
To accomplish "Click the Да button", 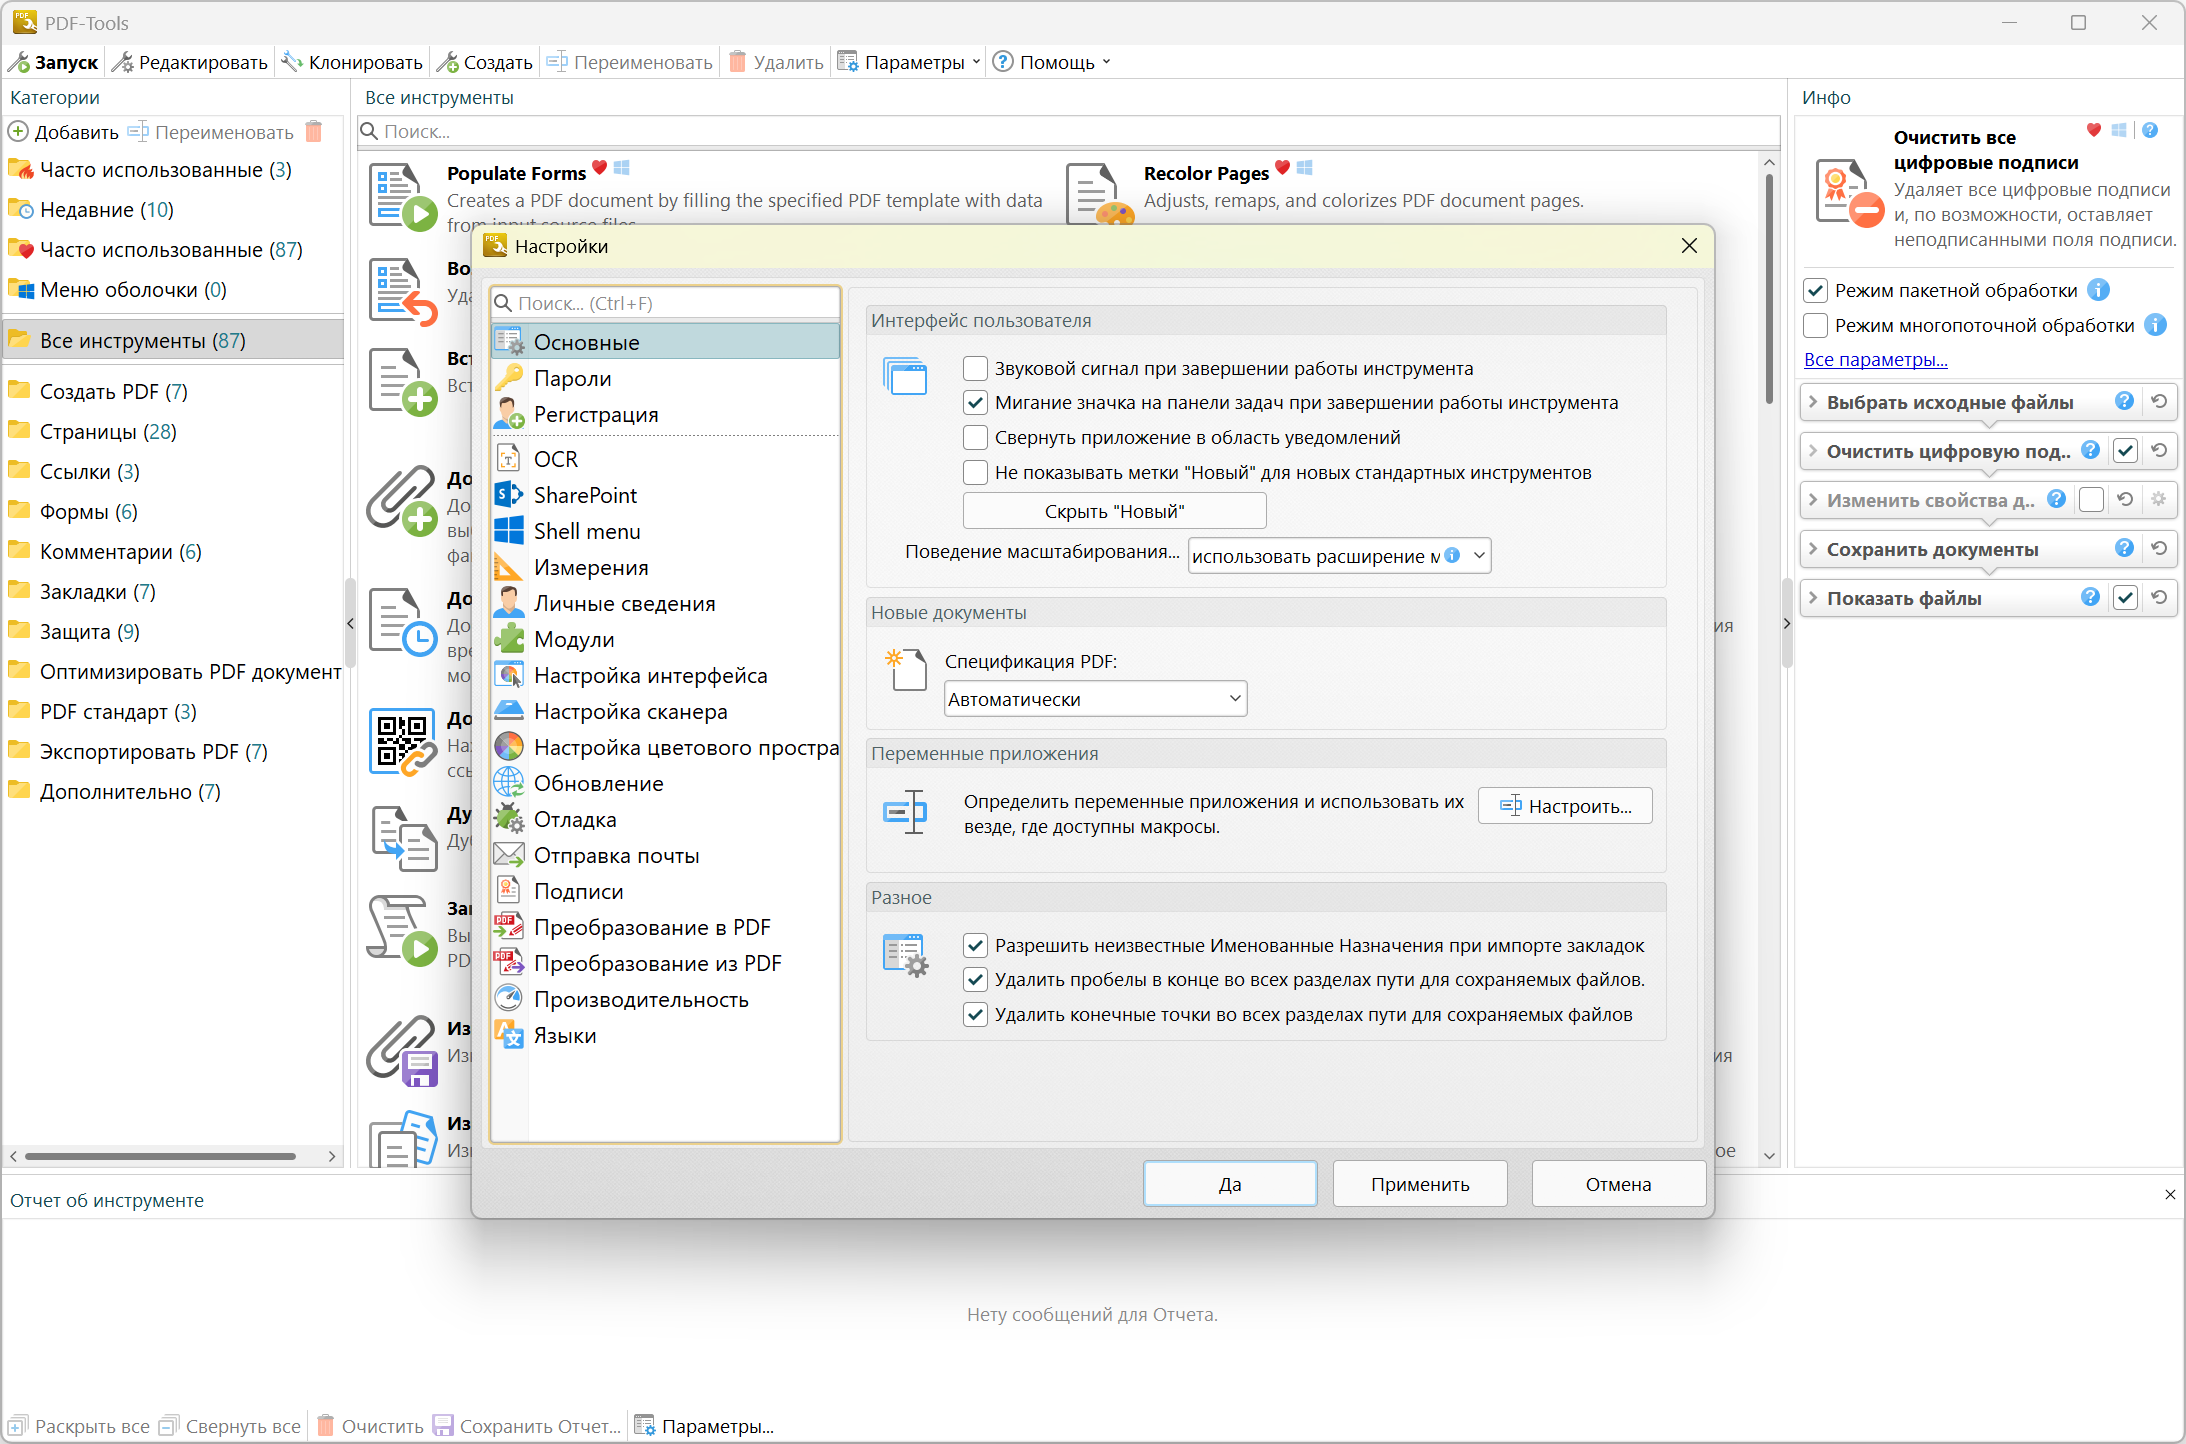I will coord(1230,1184).
